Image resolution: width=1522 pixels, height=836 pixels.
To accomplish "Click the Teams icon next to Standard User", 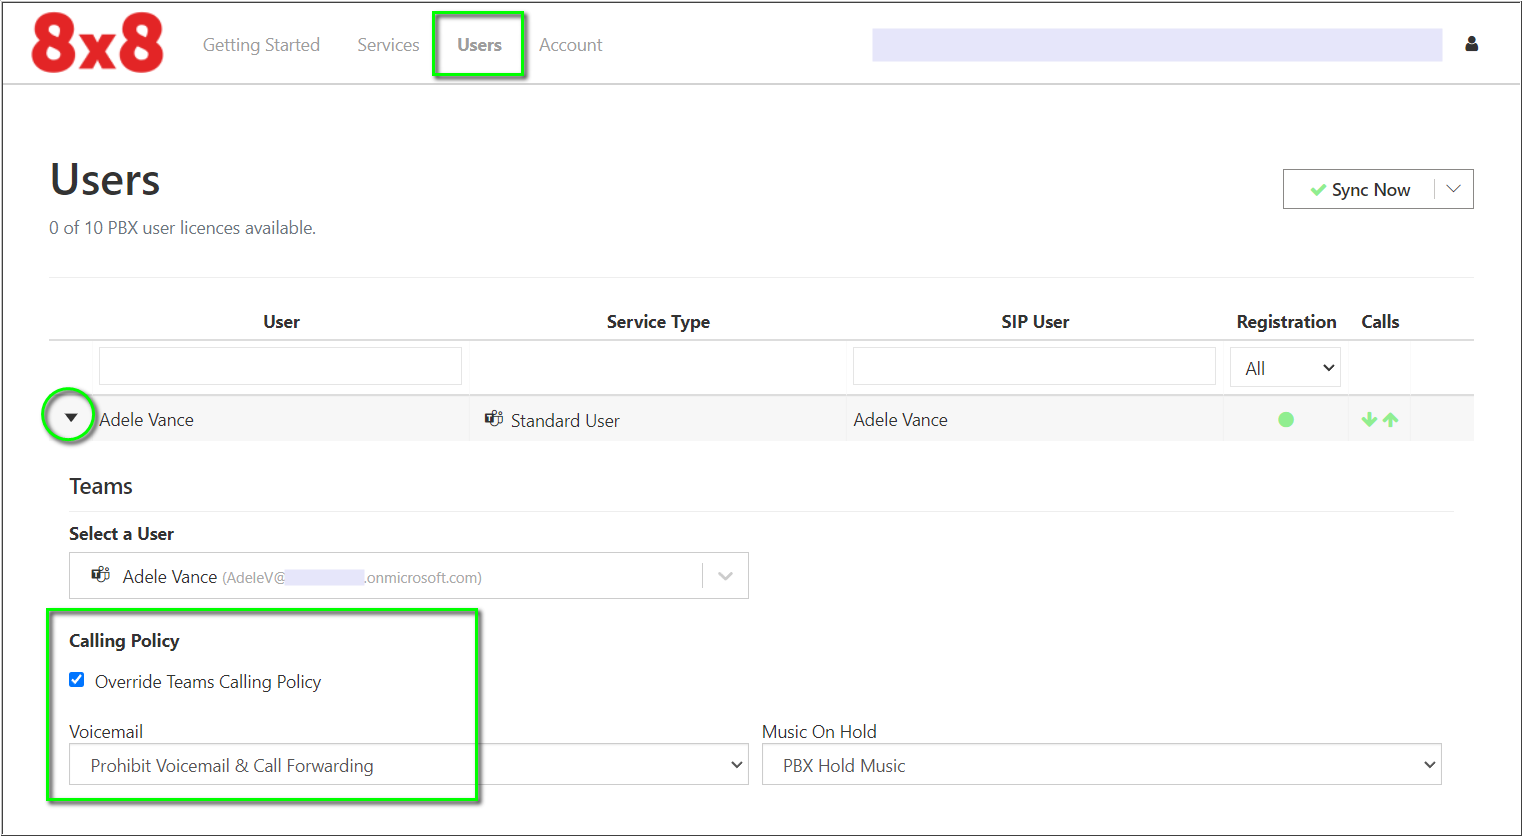I will click(x=493, y=419).
